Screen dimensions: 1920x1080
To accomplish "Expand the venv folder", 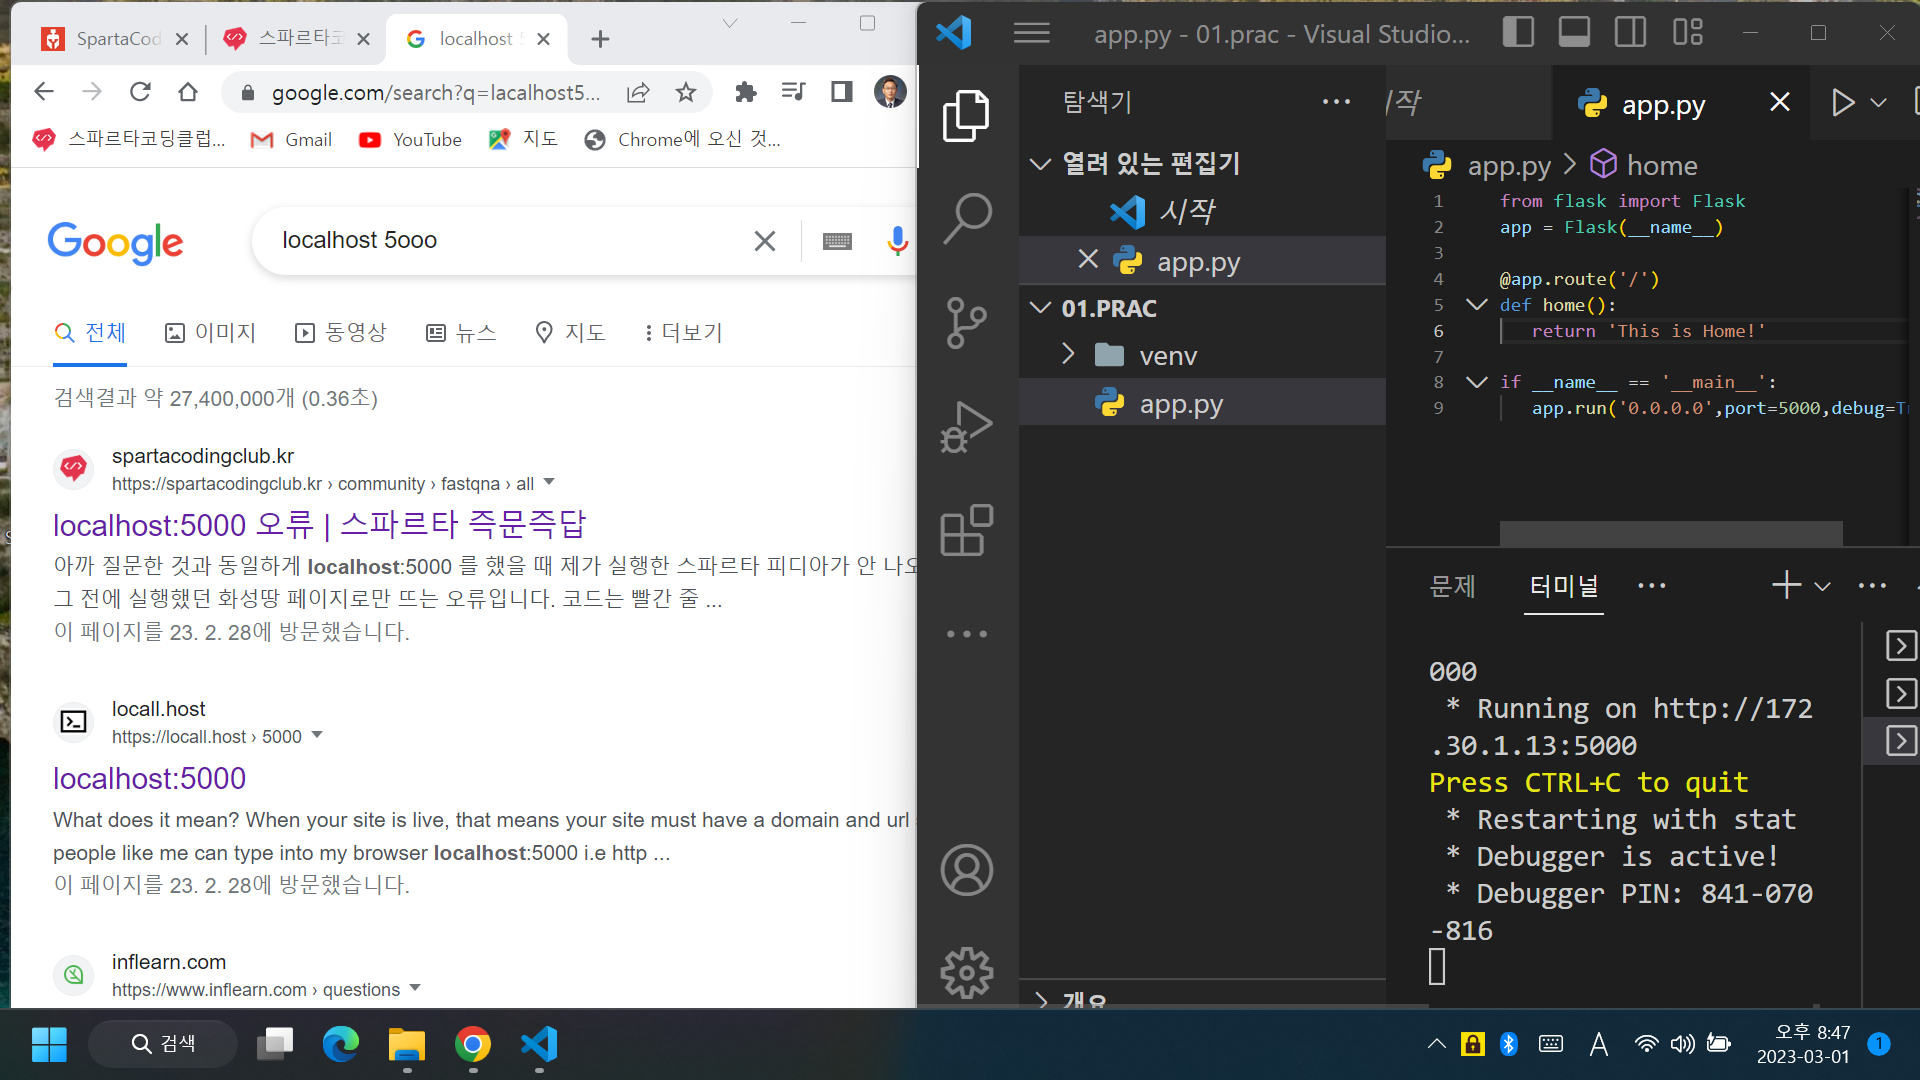I will tap(1069, 354).
